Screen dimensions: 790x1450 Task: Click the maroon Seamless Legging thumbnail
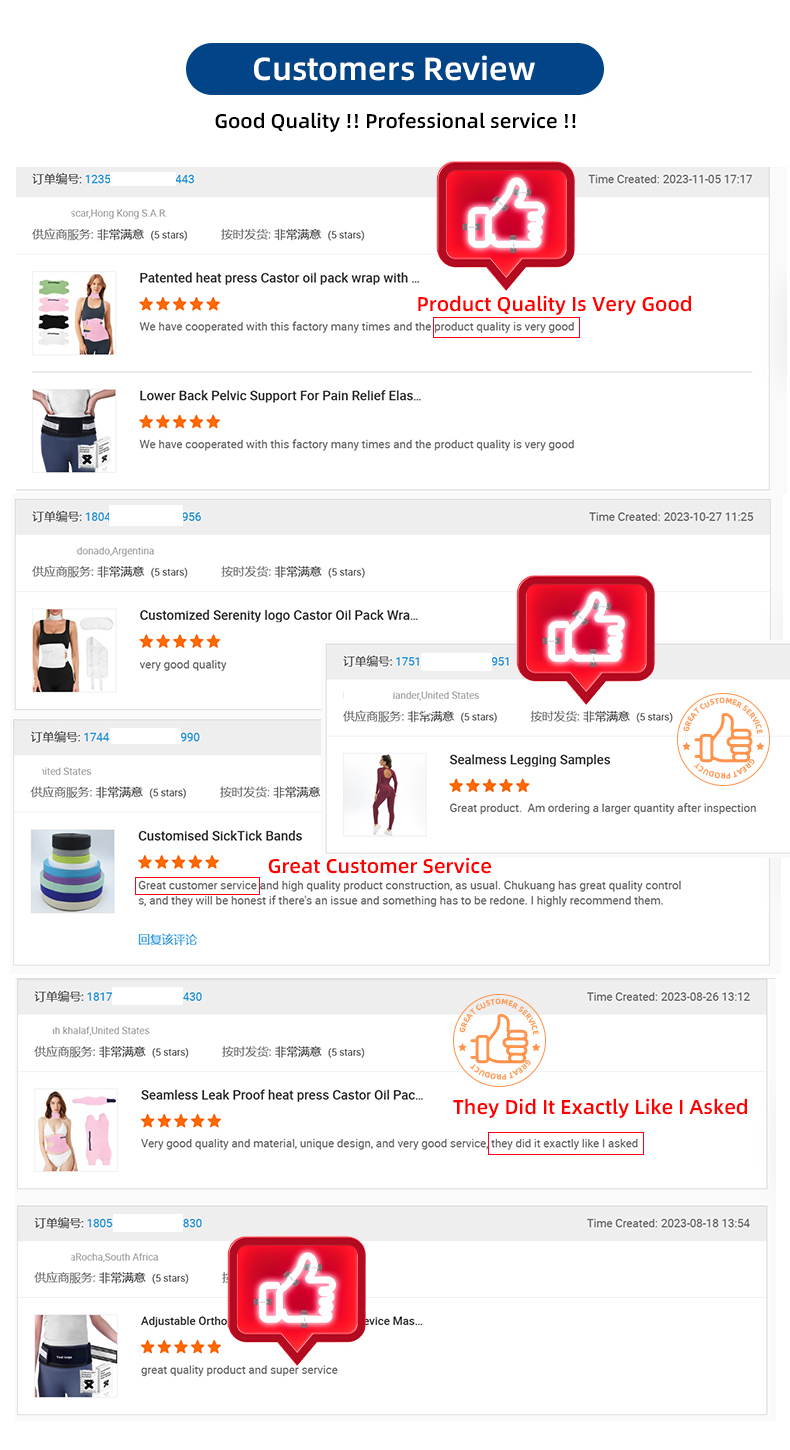tap(384, 795)
